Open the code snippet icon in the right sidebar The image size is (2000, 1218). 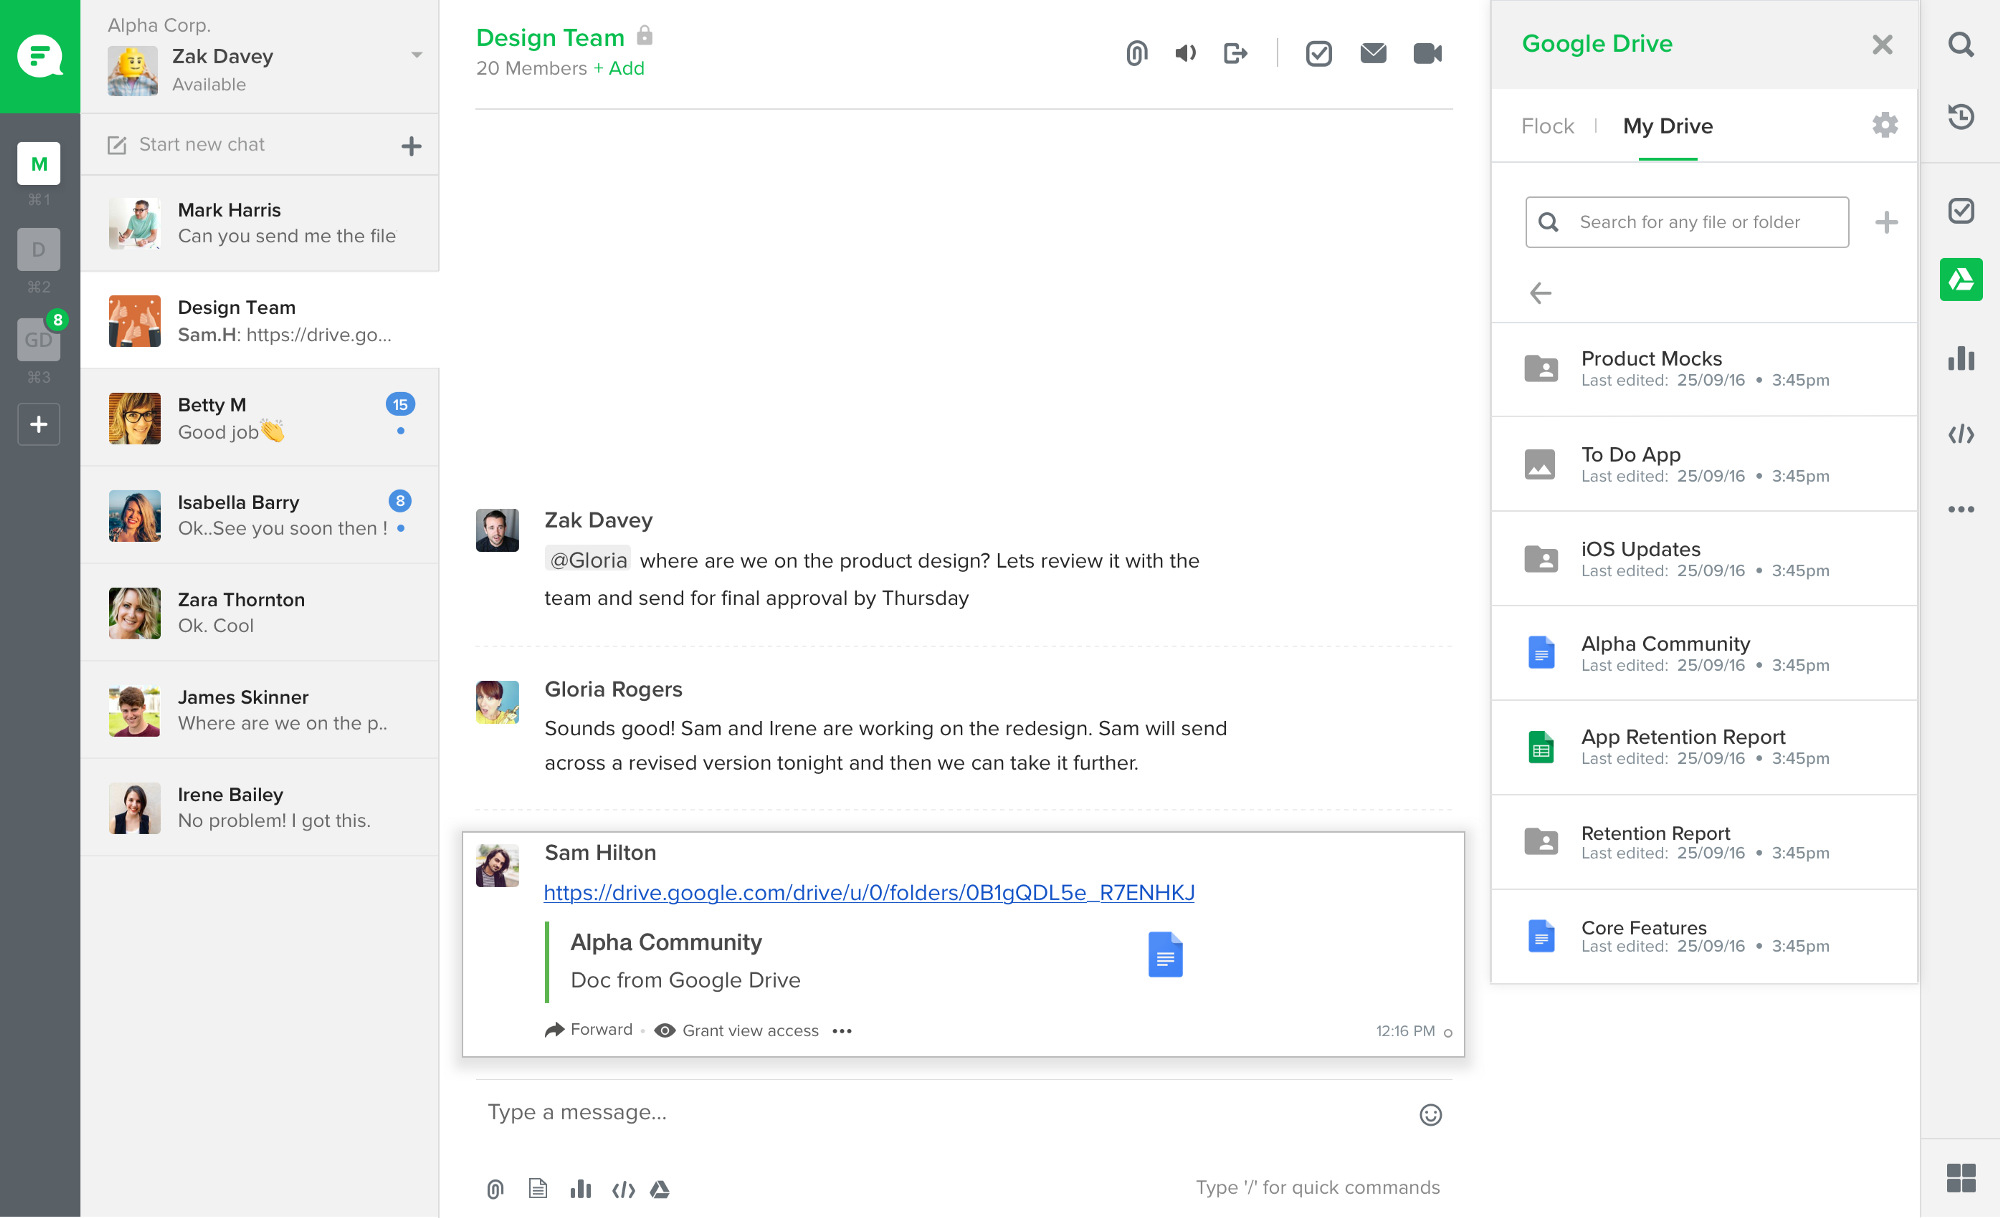[1960, 434]
